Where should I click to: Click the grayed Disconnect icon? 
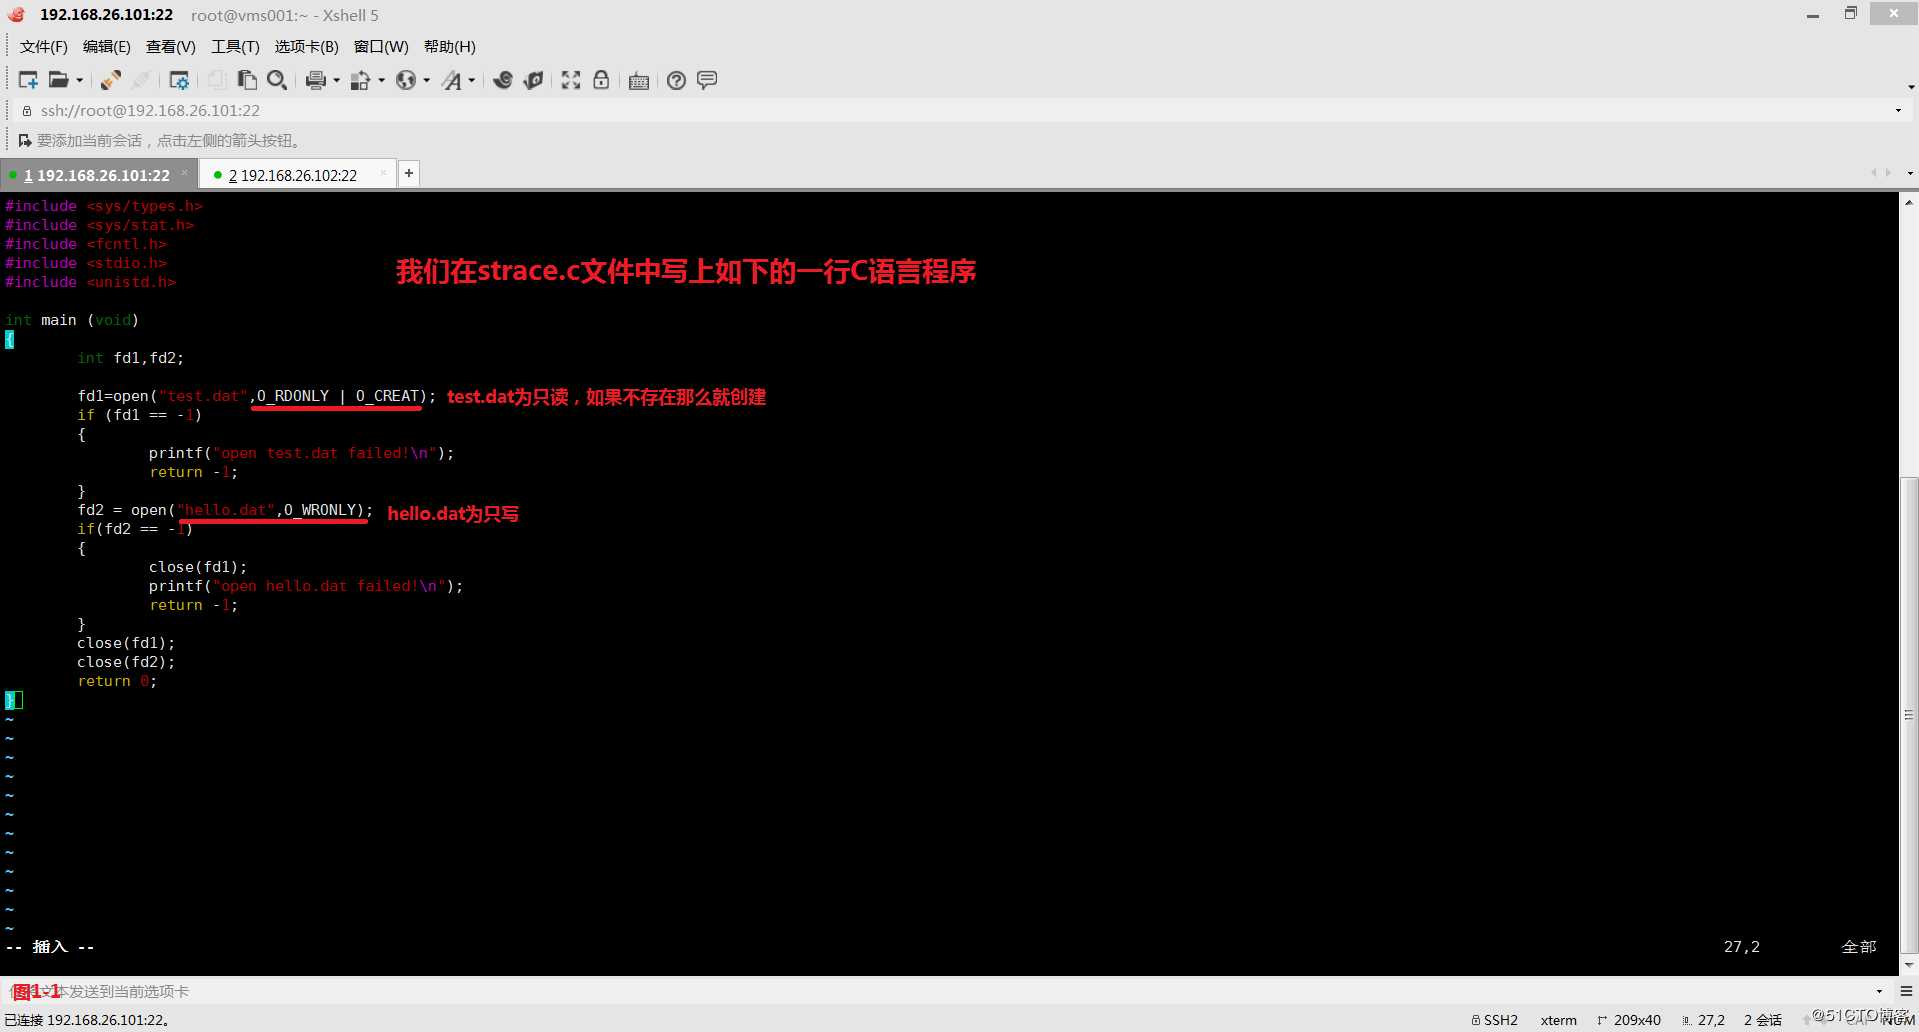(x=141, y=80)
